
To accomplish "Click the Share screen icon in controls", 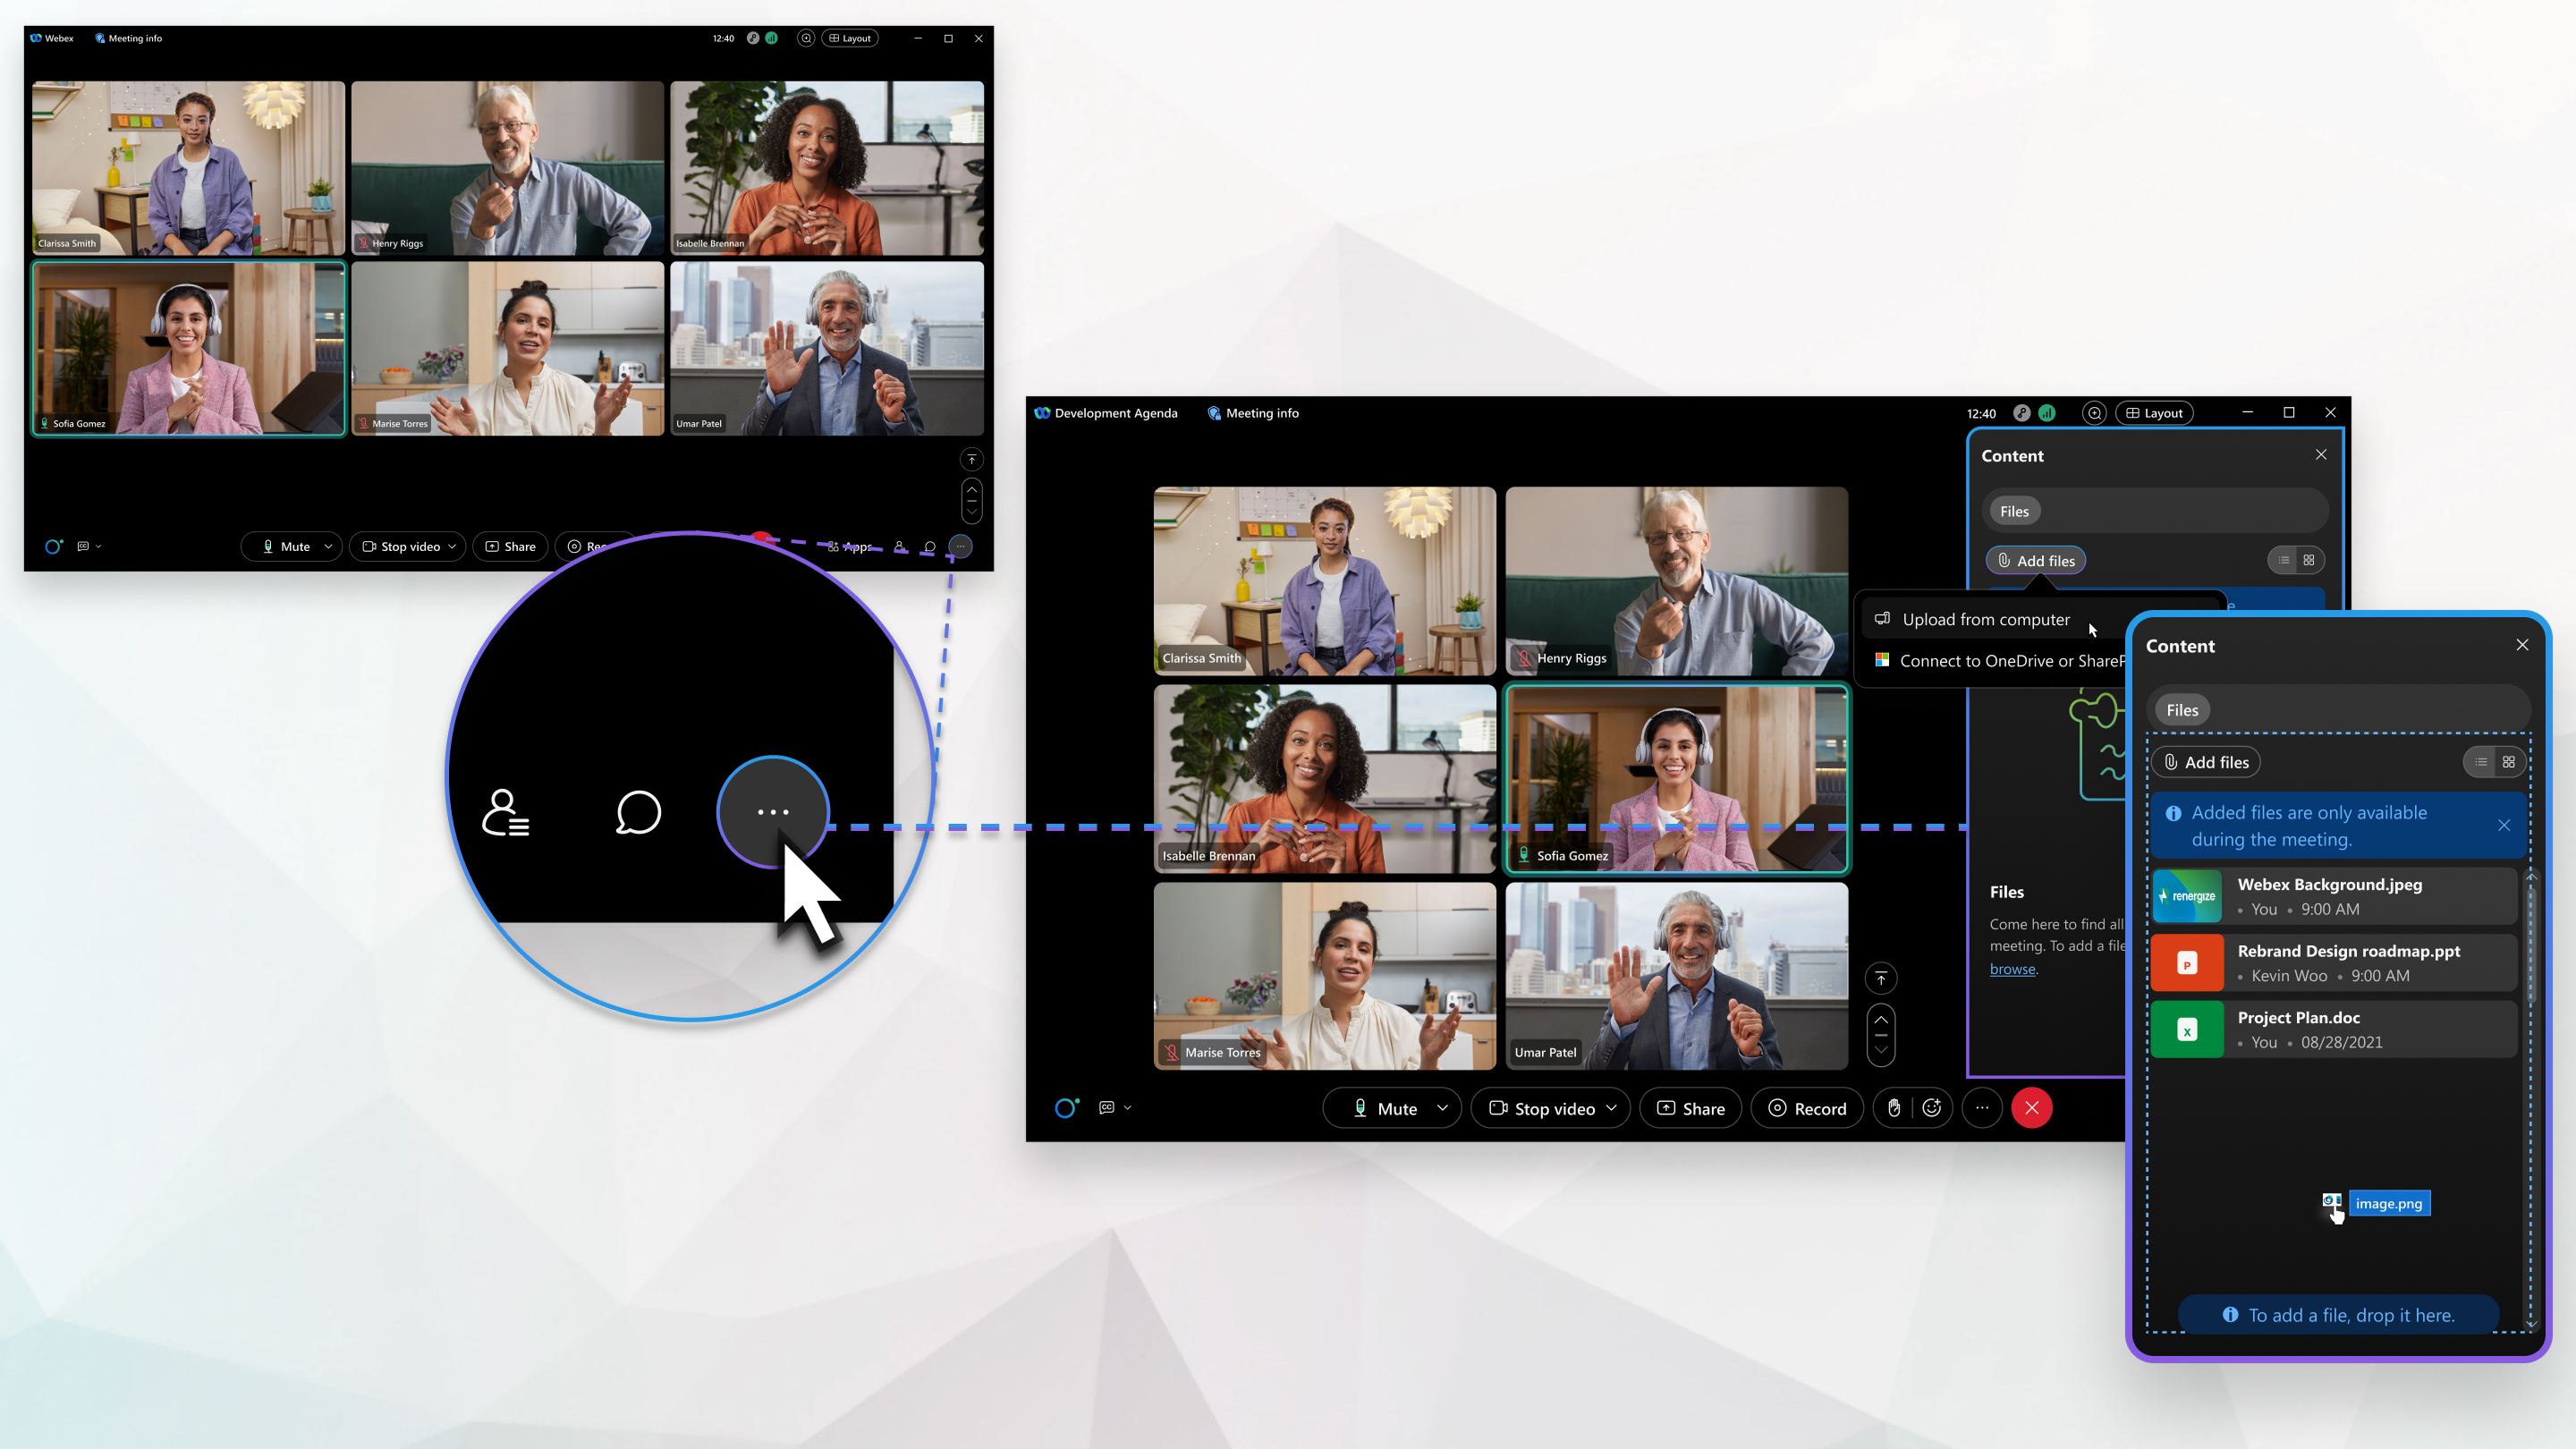I will click(x=1690, y=1107).
